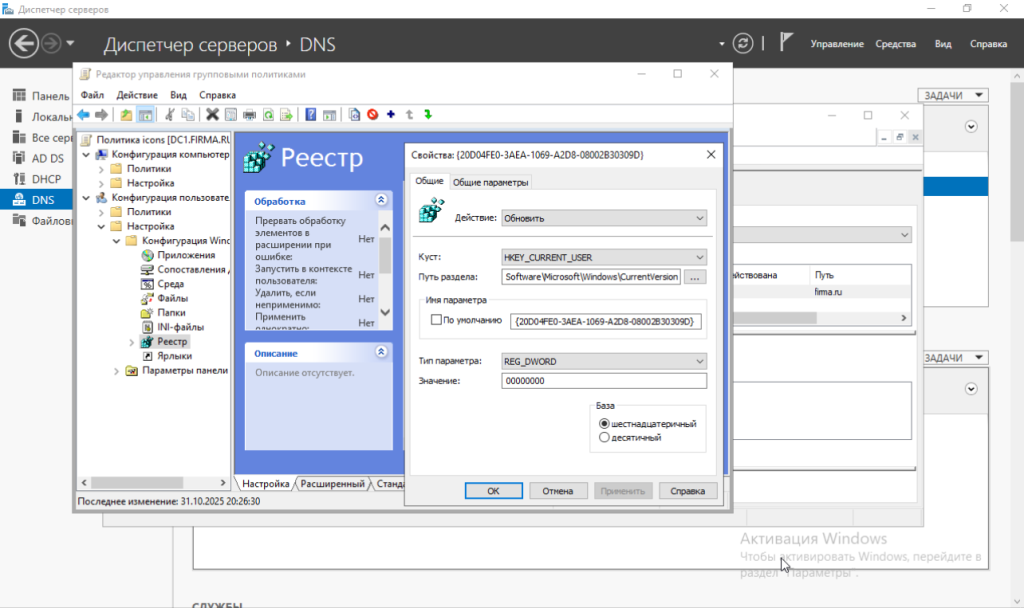The width and height of the screenshot is (1024, 608).
Task: Enable the "По умолчанию" checkbox
Action: (435, 321)
